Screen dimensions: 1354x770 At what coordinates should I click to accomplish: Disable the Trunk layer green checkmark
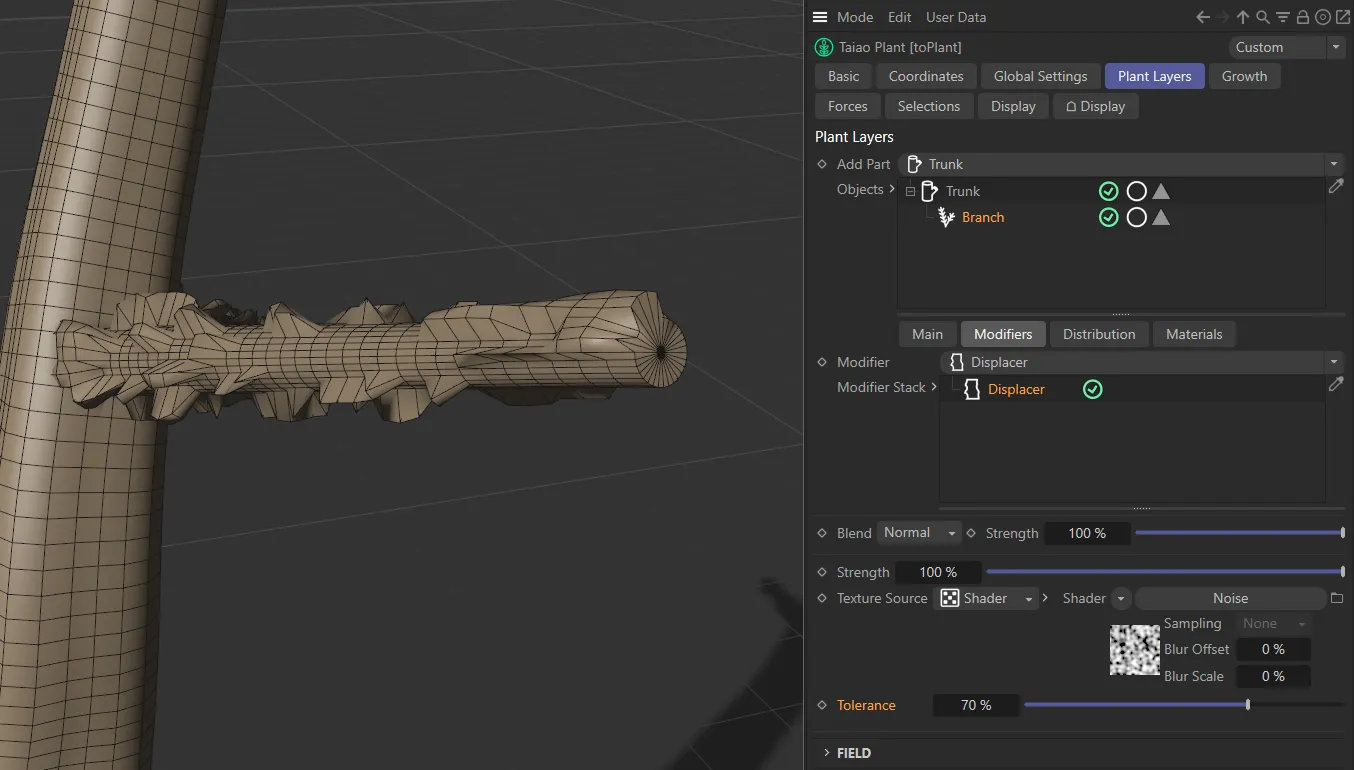click(1108, 191)
